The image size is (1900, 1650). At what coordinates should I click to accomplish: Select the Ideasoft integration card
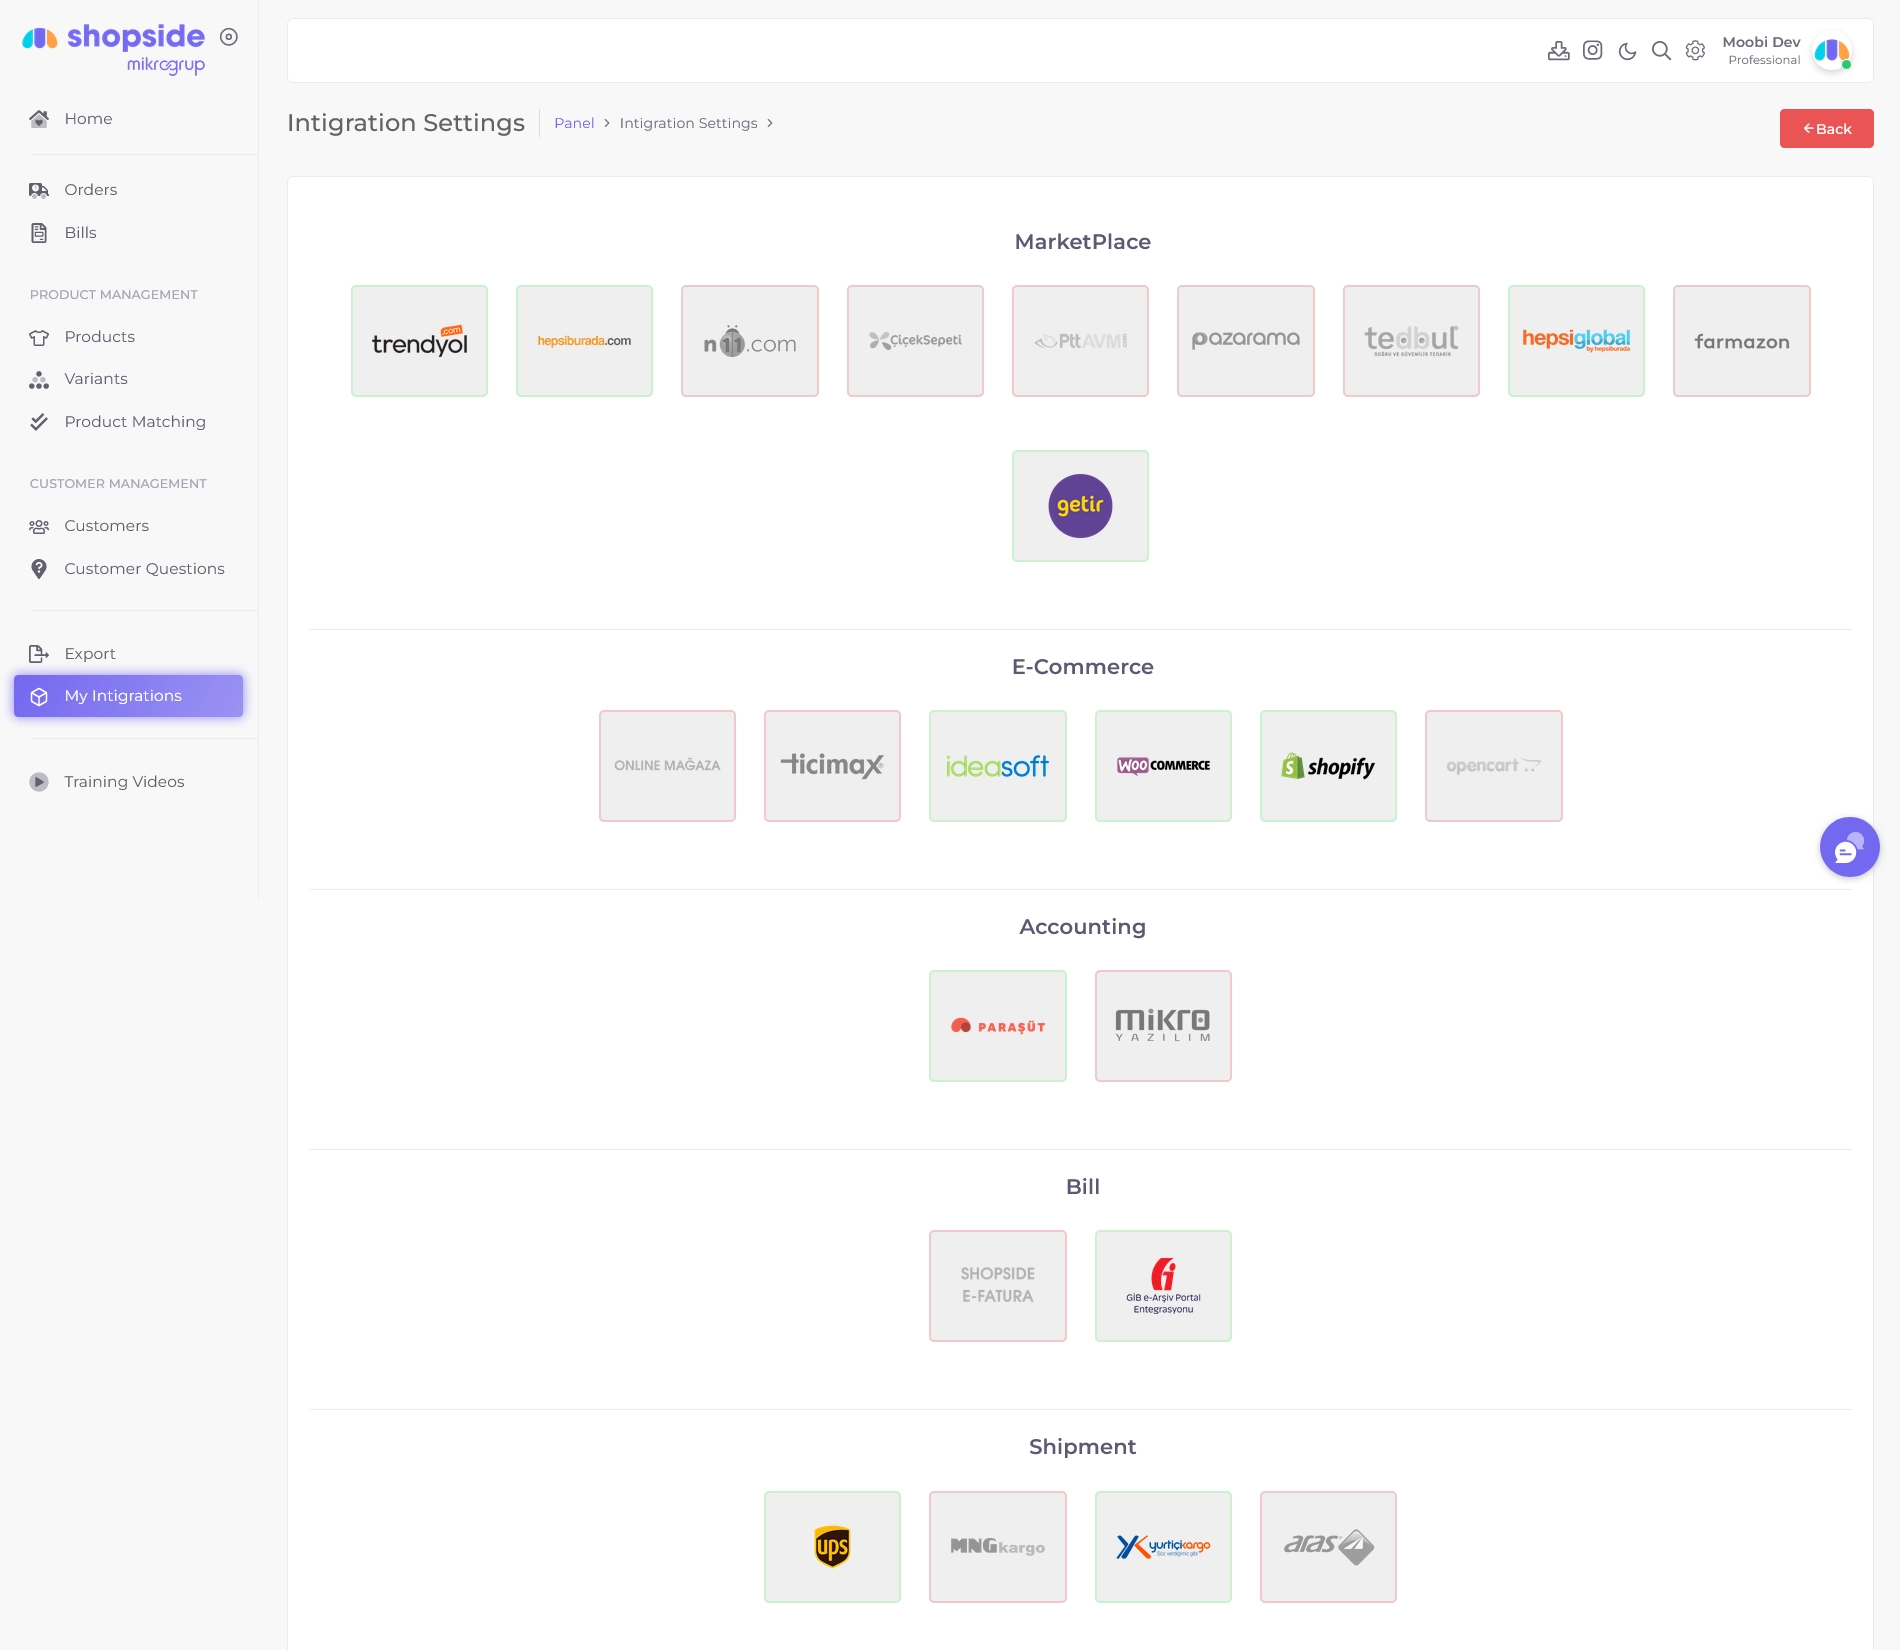pyautogui.click(x=998, y=766)
